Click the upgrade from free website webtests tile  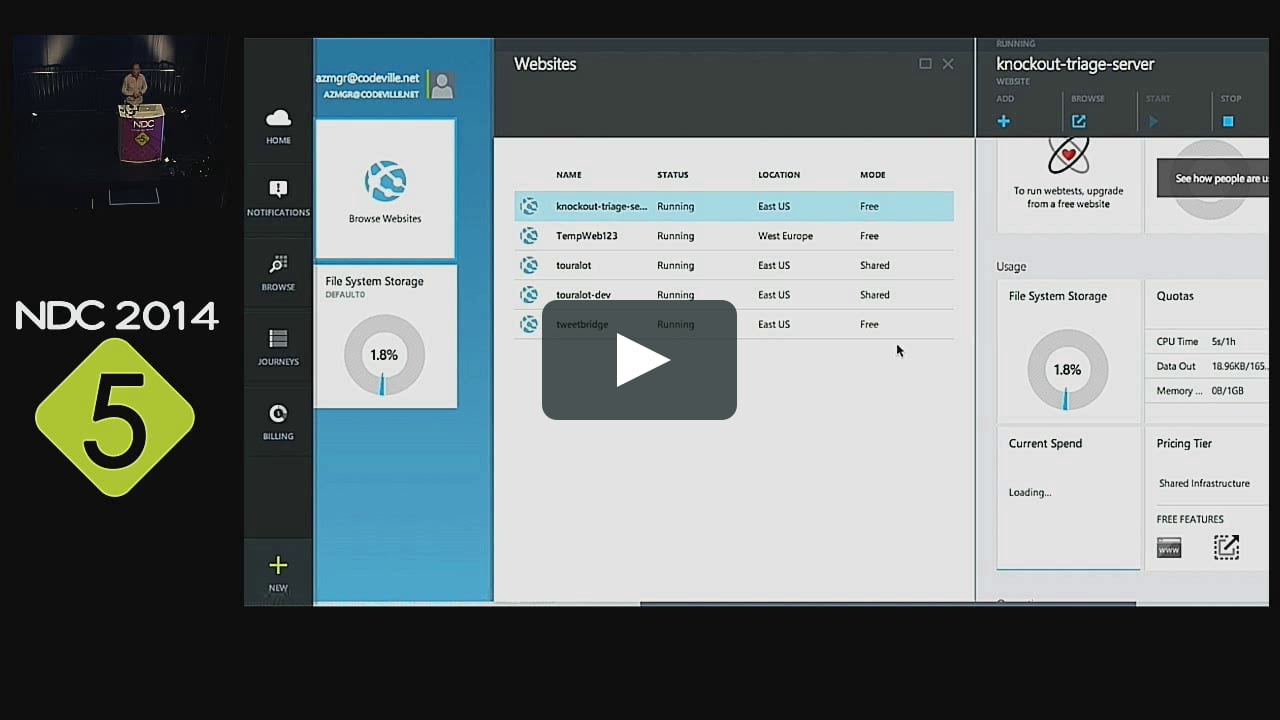[1068, 185]
